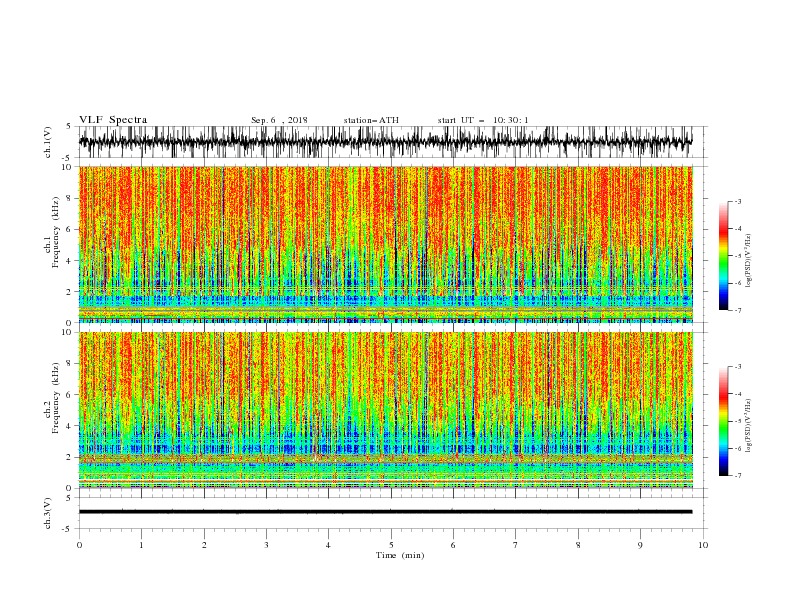Click the ch.2 spectrogram color bar

(x=723, y=421)
